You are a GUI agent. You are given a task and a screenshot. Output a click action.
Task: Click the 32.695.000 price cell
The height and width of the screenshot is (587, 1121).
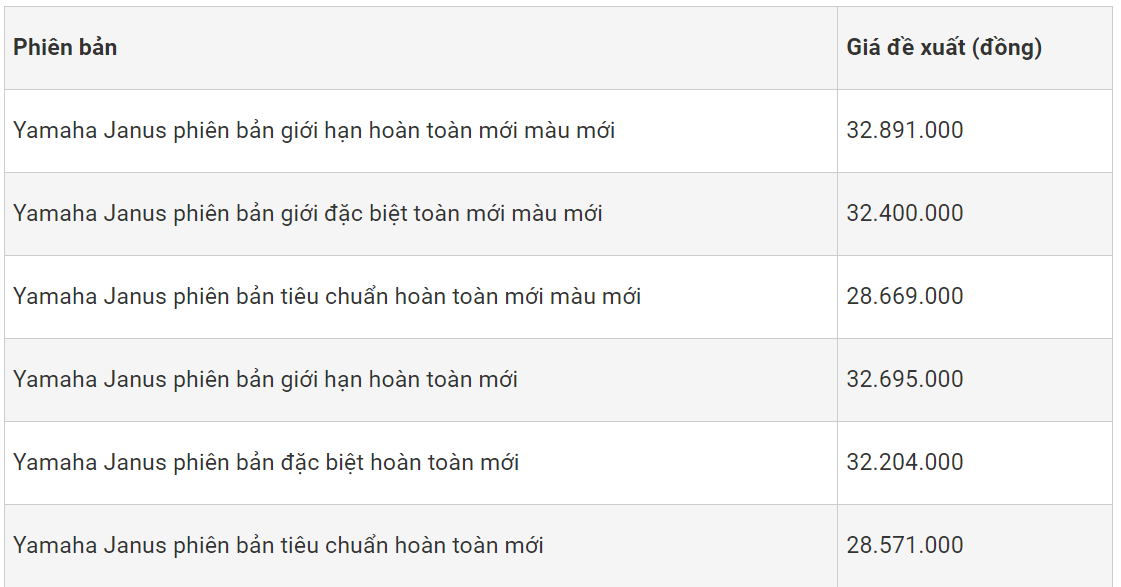coord(905,379)
